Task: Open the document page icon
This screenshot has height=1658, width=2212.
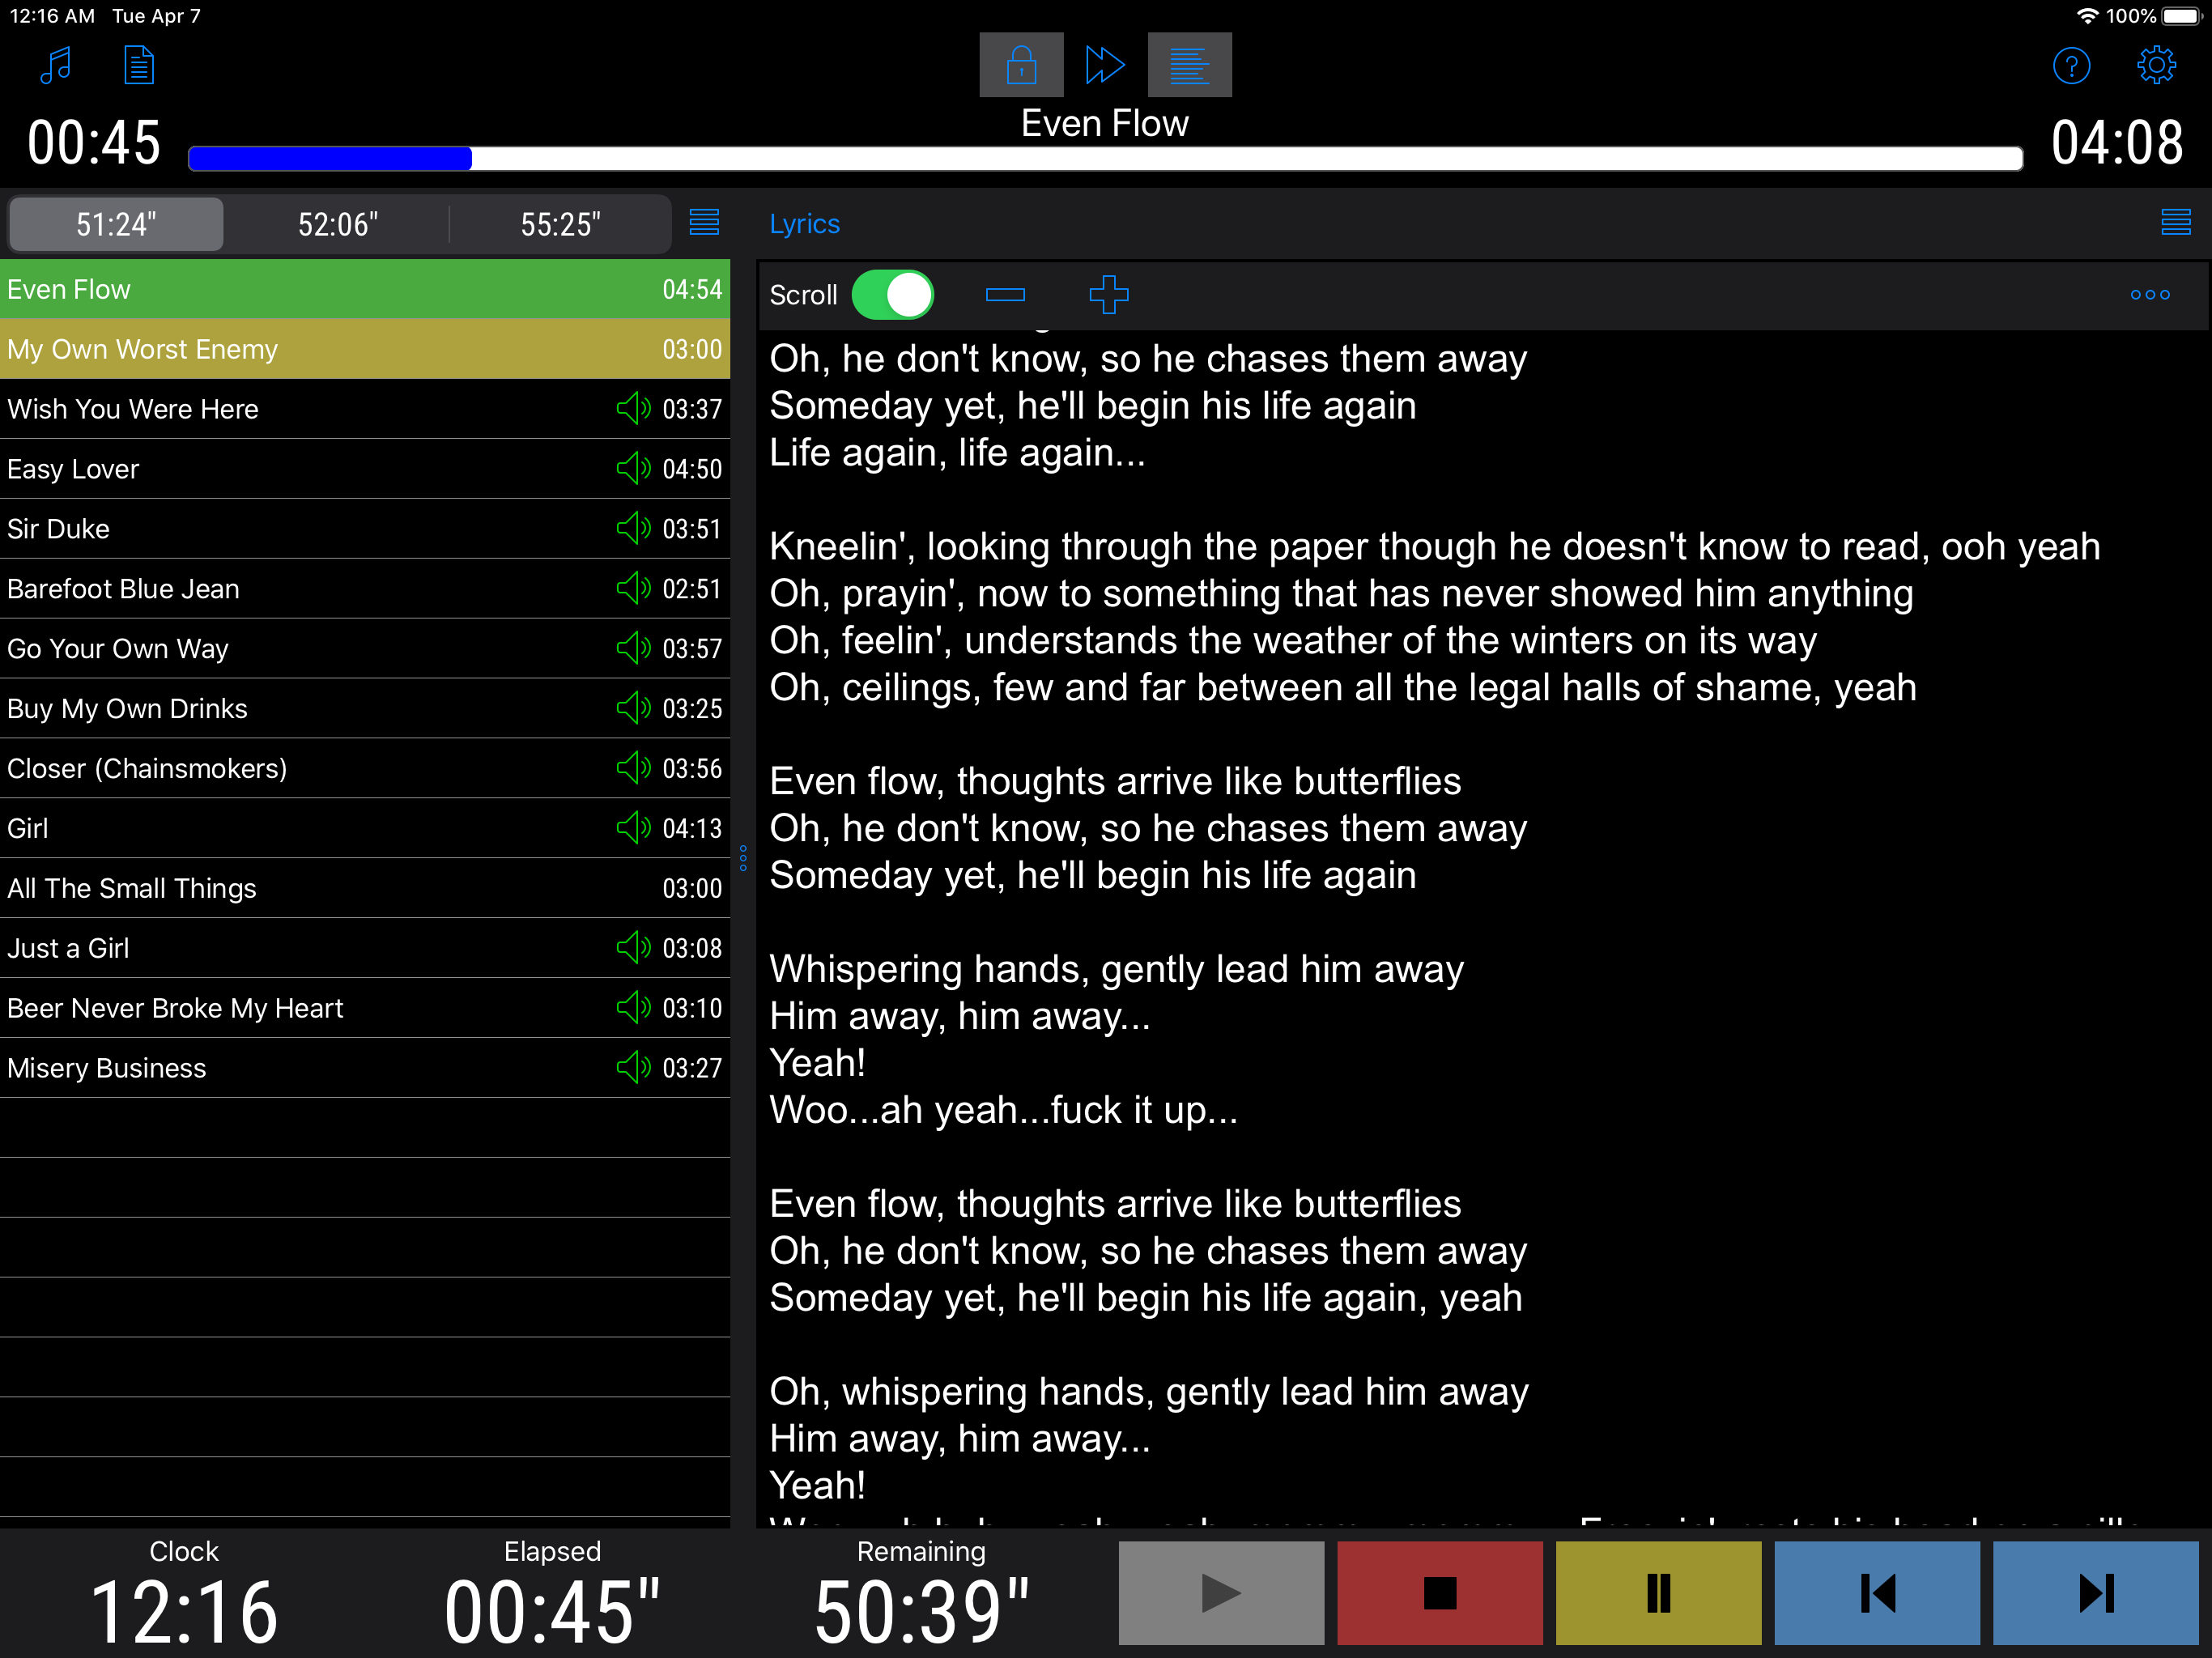Action: 139,66
